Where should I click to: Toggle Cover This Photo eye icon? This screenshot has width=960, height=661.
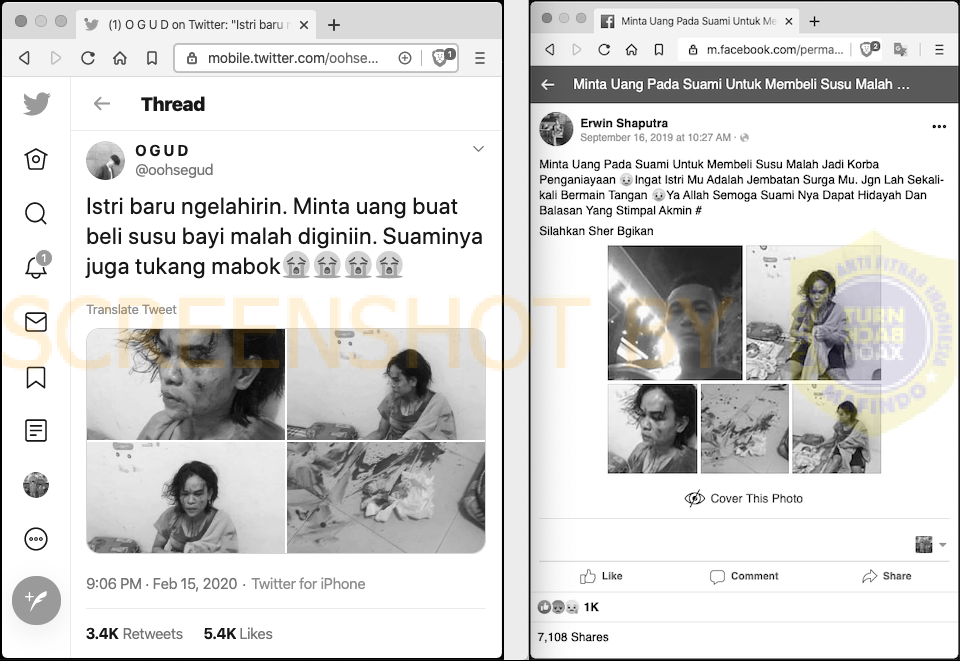coord(694,498)
